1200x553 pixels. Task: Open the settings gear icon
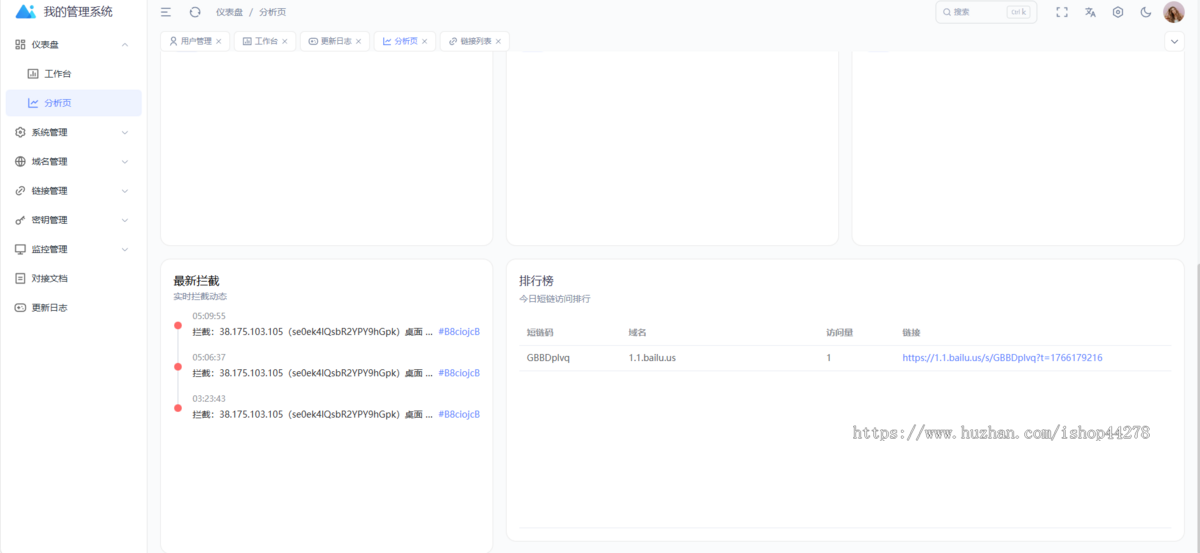pyautogui.click(x=1118, y=12)
